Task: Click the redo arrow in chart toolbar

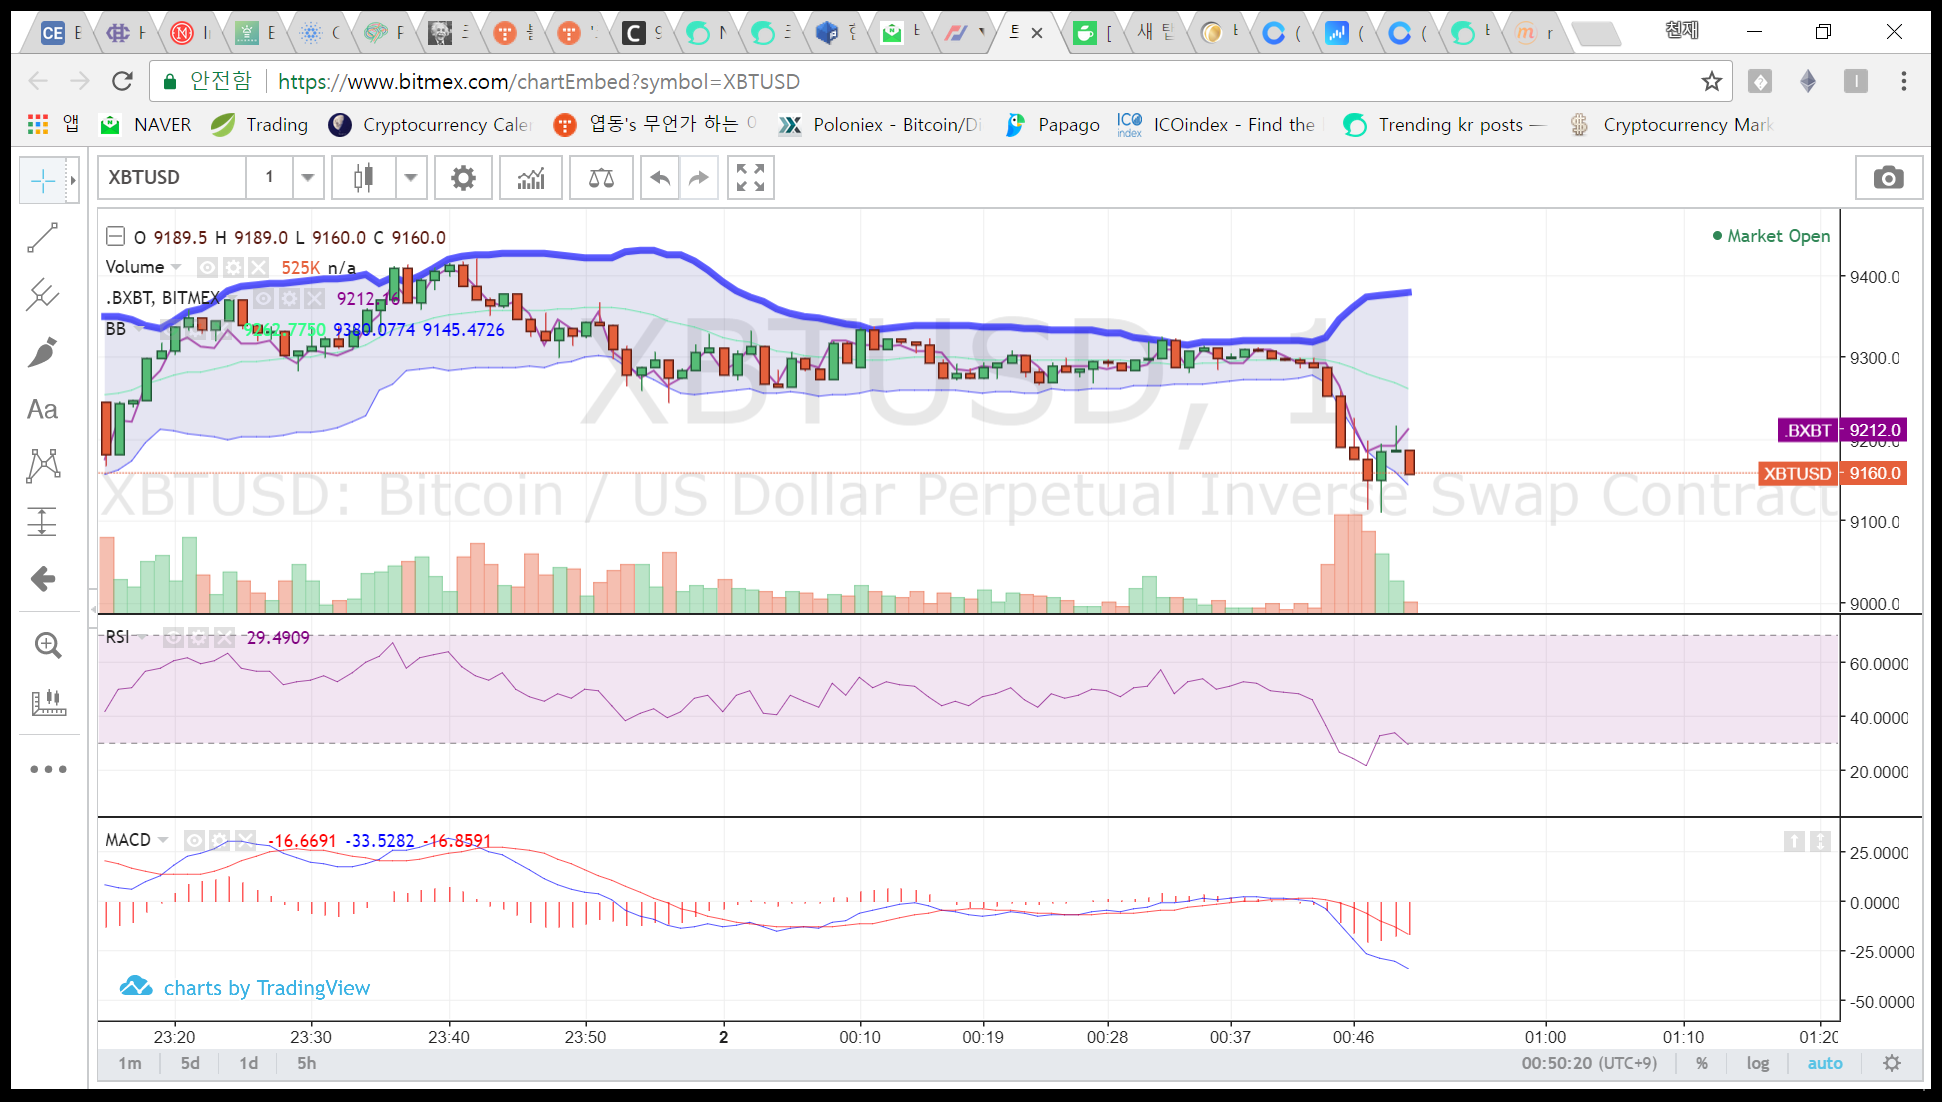Action: pyautogui.click(x=699, y=178)
